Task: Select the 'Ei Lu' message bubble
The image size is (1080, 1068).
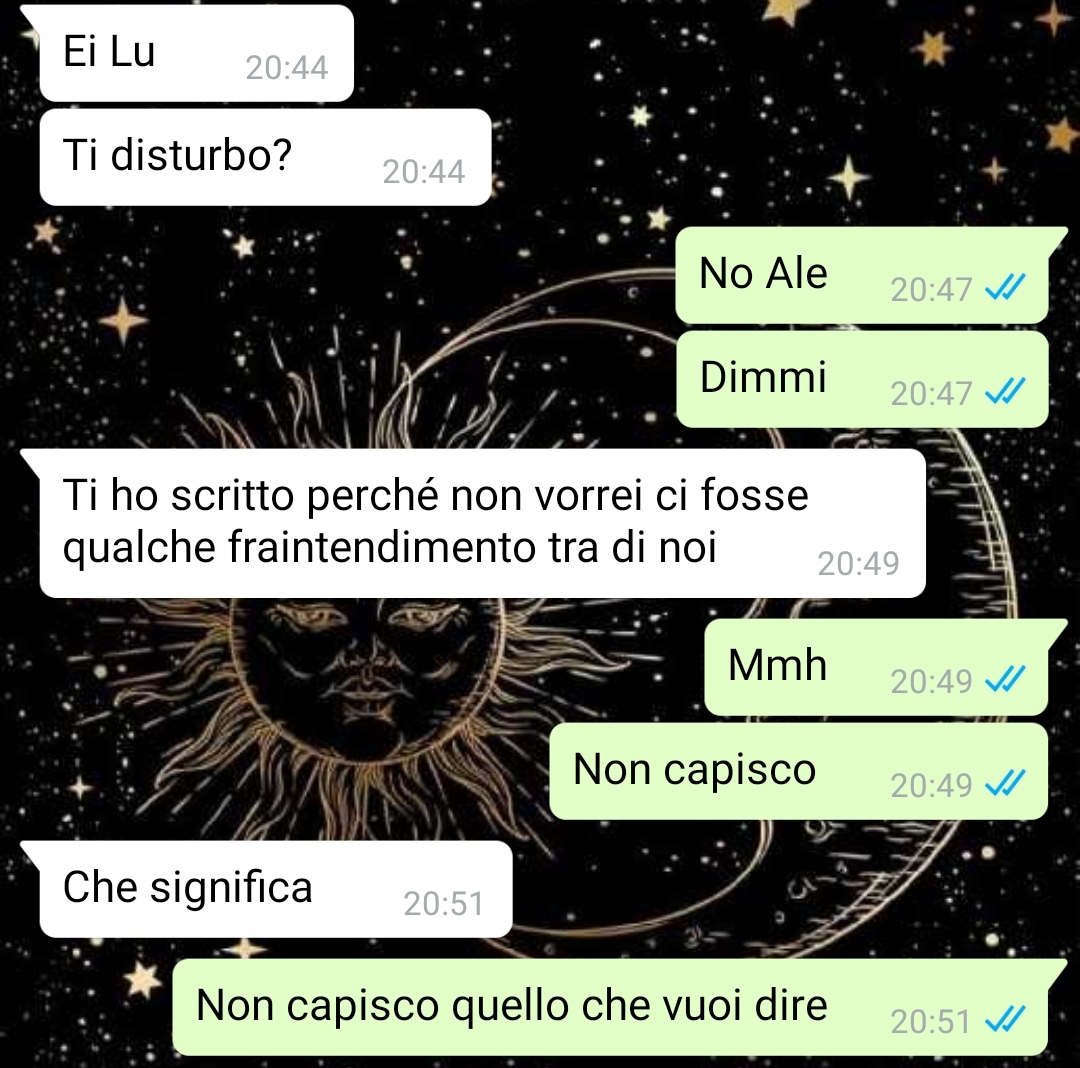Action: pos(196,53)
